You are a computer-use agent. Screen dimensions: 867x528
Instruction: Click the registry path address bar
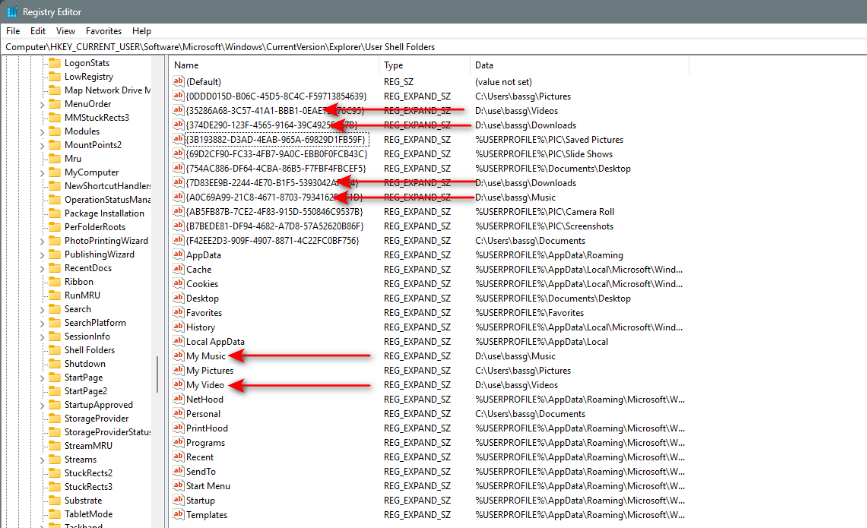point(434,47)
